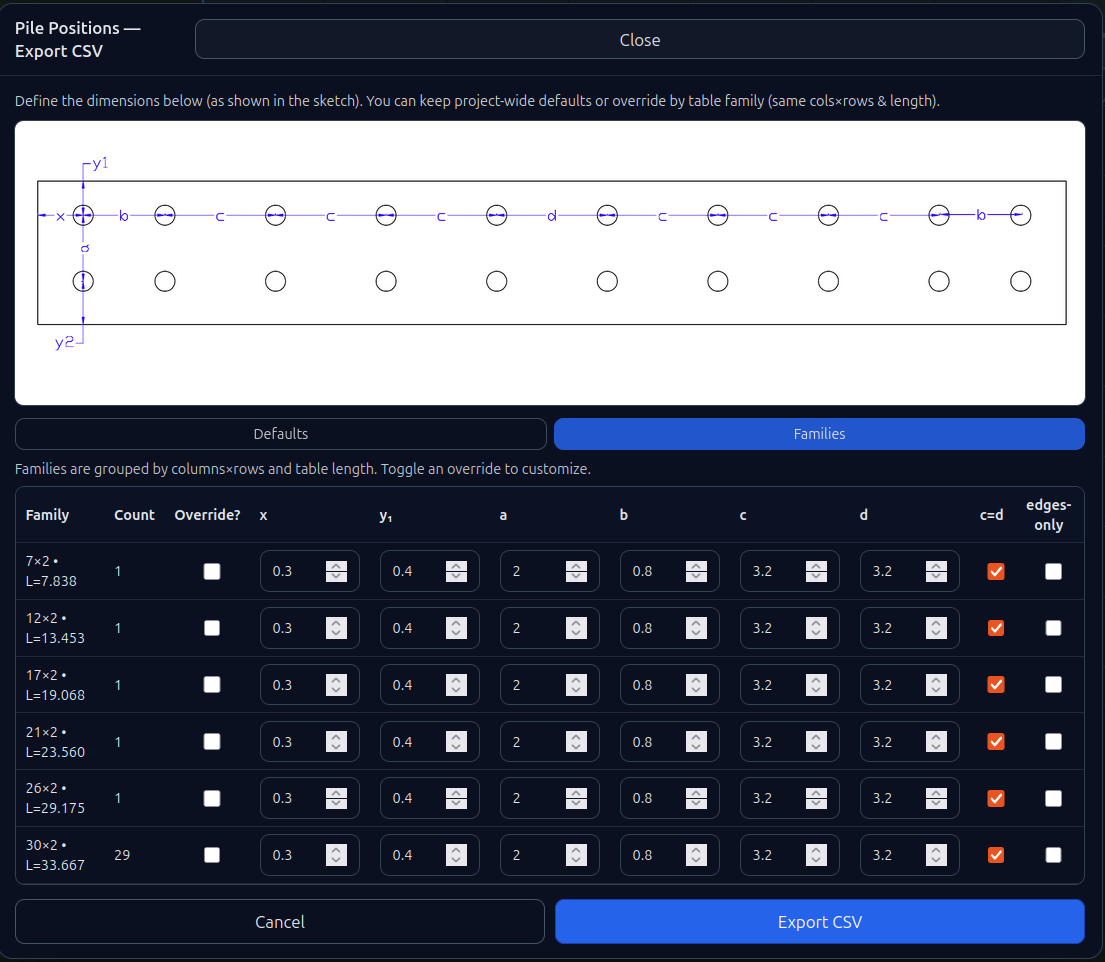Disable c=d in the 26×2 row
The image size is (1105, 962).
tap(996, 798)
